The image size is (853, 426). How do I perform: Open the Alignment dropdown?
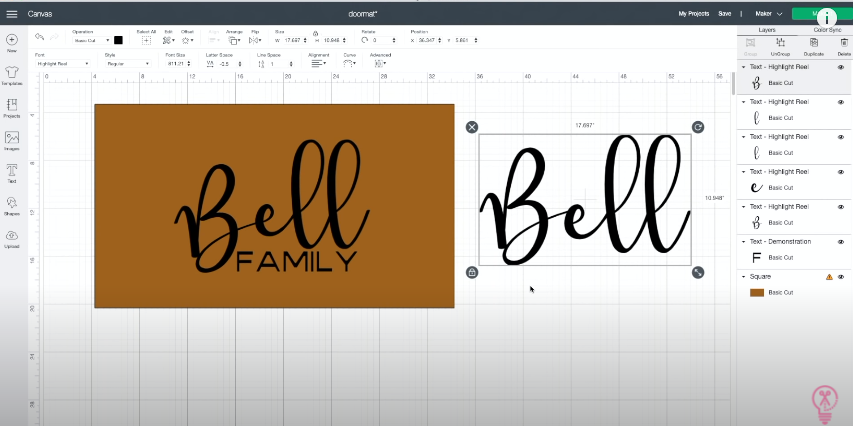pos(319,64)
